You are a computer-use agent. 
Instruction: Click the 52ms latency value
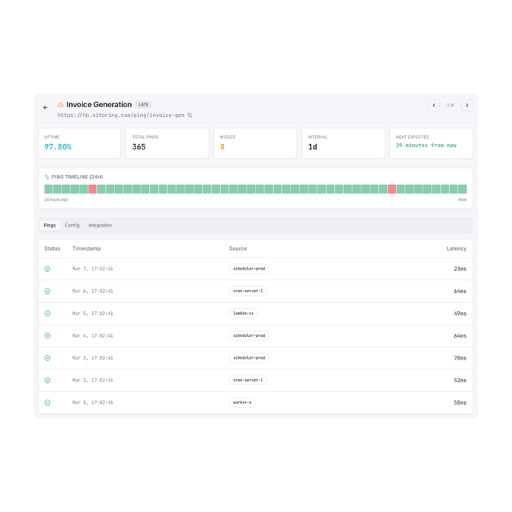click(x=460, y=380)
